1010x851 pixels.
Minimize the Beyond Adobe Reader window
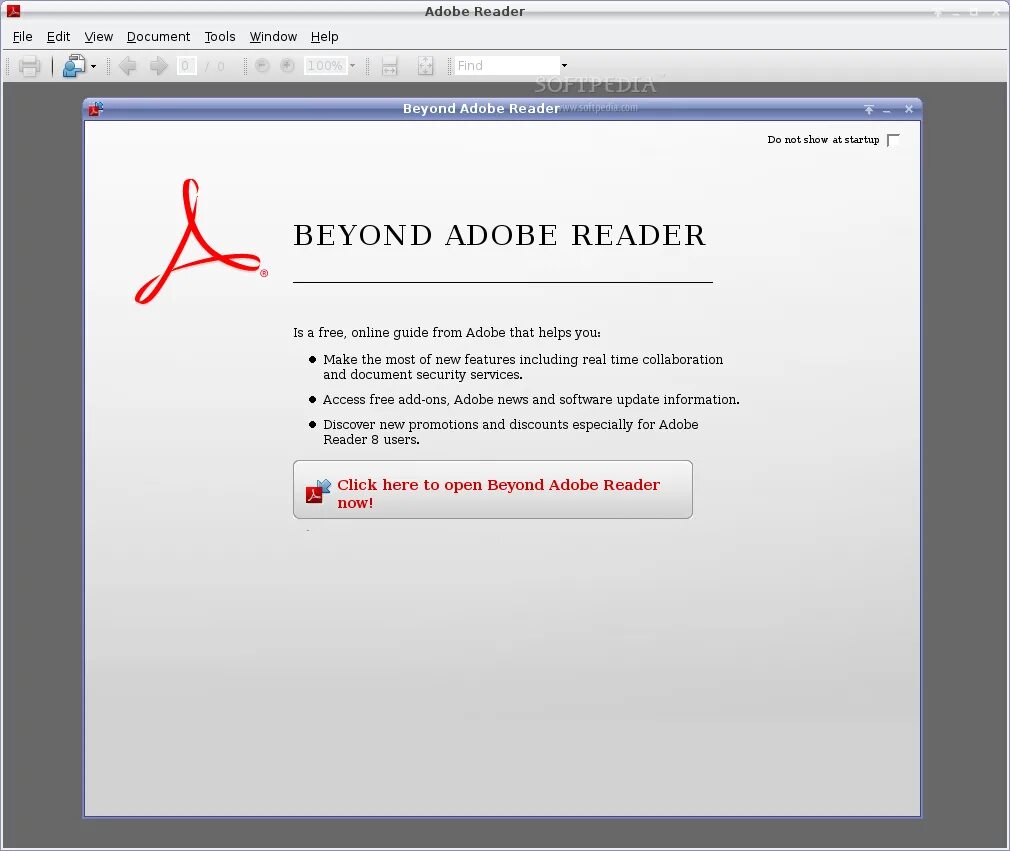point(887,110)
